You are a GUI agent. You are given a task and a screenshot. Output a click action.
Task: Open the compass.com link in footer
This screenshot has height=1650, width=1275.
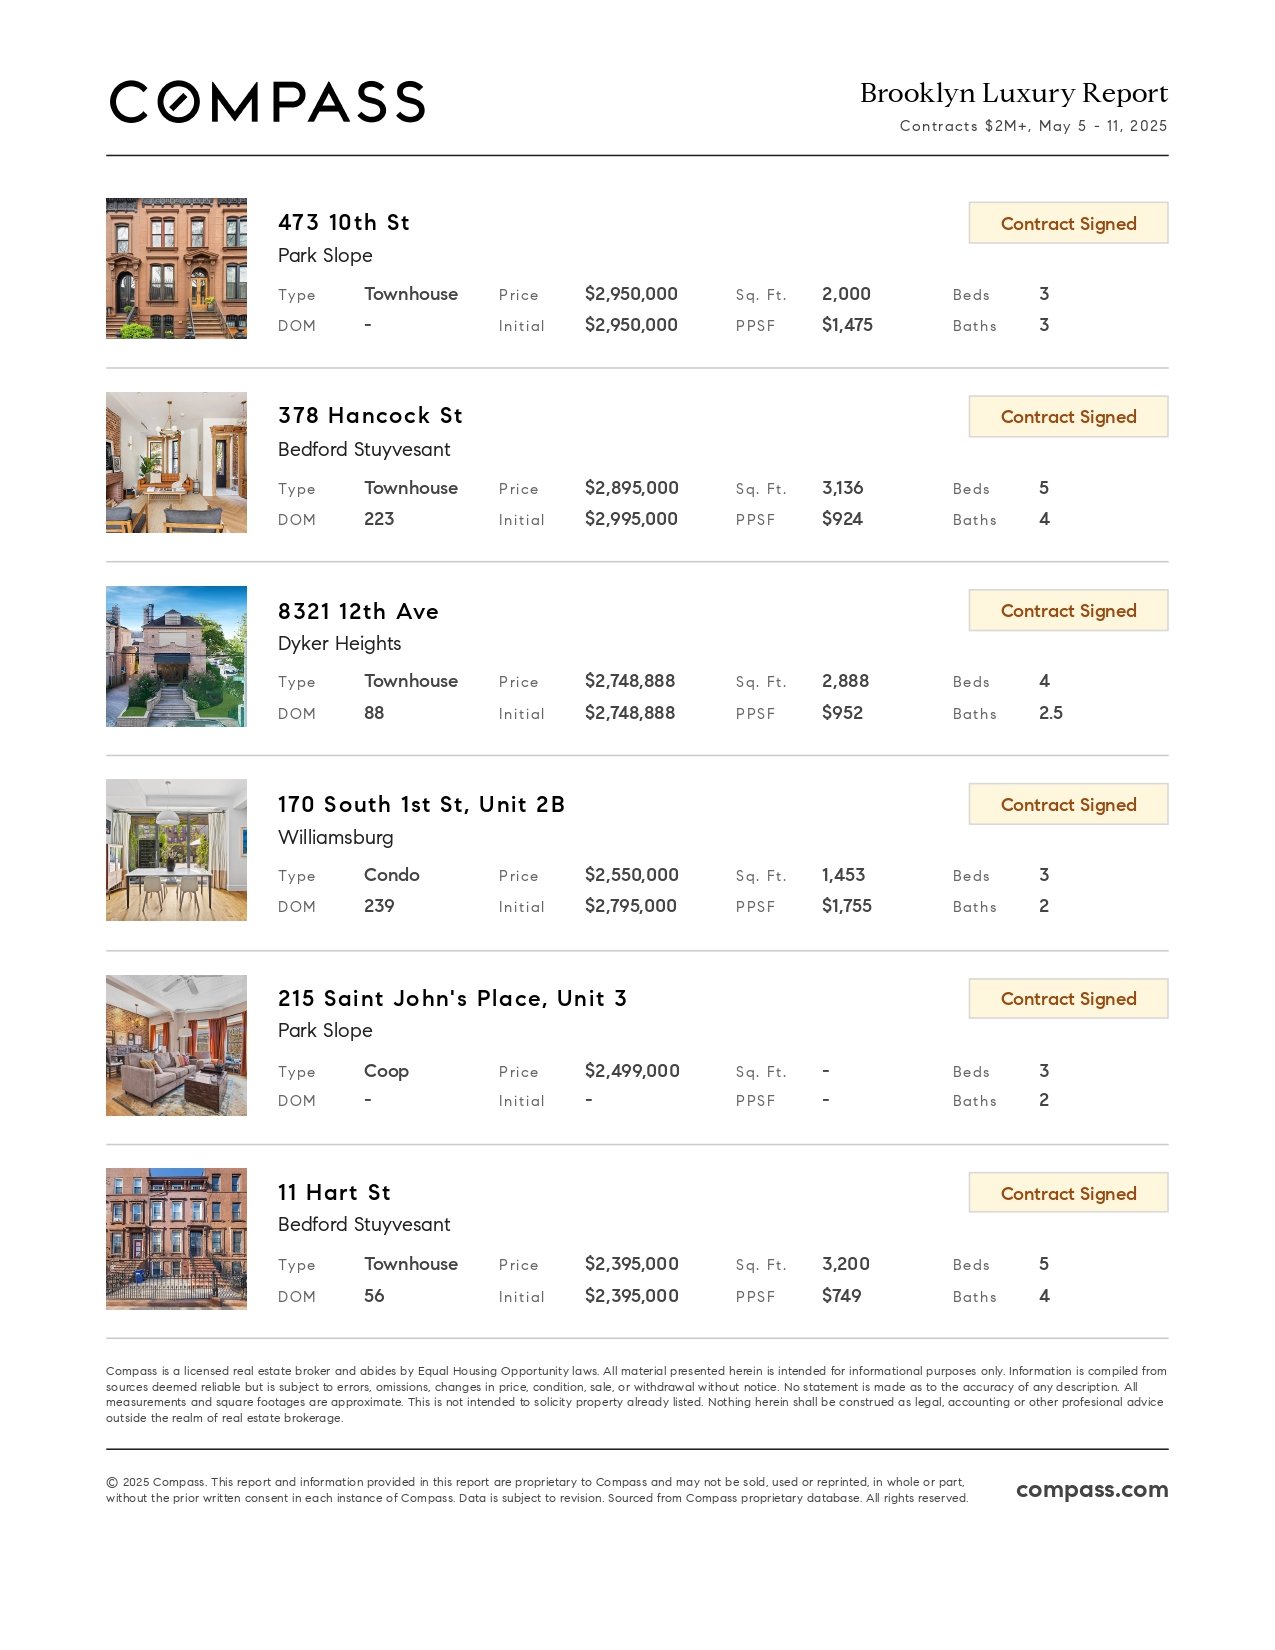1092,1489
